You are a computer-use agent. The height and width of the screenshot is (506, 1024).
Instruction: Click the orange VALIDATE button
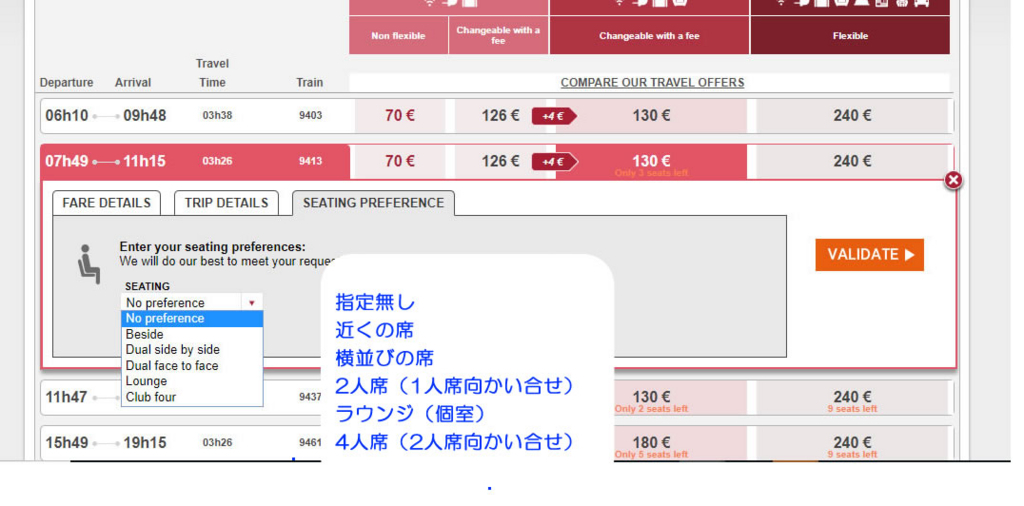click(869, 255)
